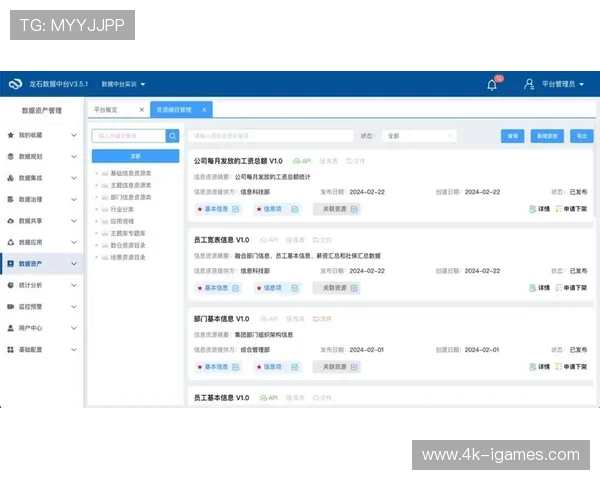This screenshot has width=600, height=480.
Task: Open 关联资源 on 部门基本信息 card
Action: 337,367
